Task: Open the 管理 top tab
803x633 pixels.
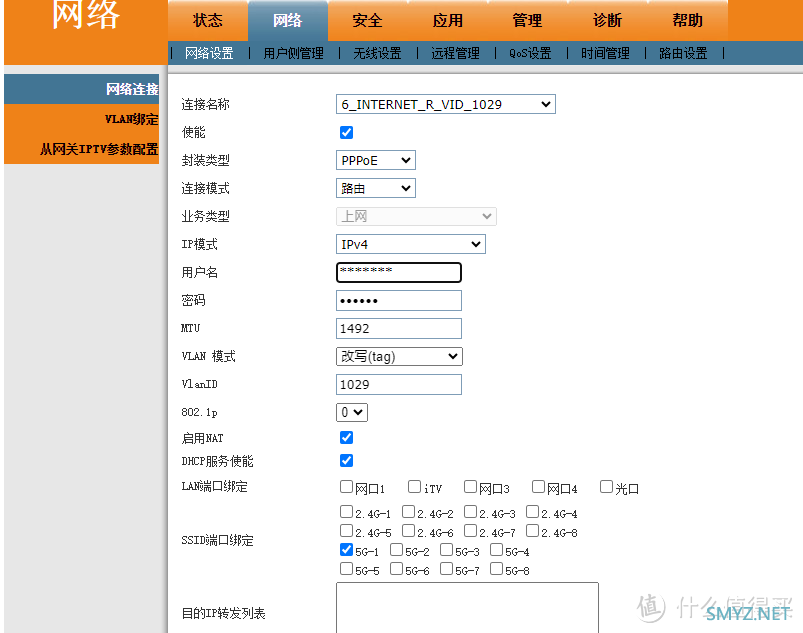Action: (x=527, y=20)
